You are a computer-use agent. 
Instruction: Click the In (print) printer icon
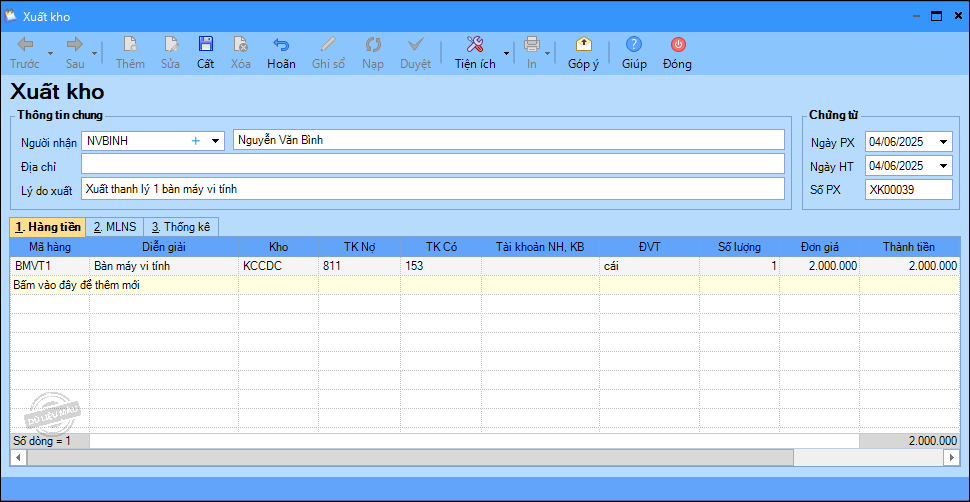click(x=532, y=45)
